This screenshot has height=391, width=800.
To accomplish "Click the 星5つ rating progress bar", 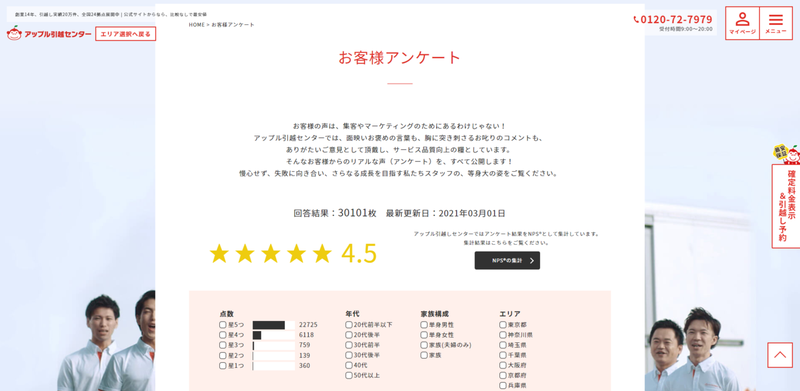I will tap(273, 325).
